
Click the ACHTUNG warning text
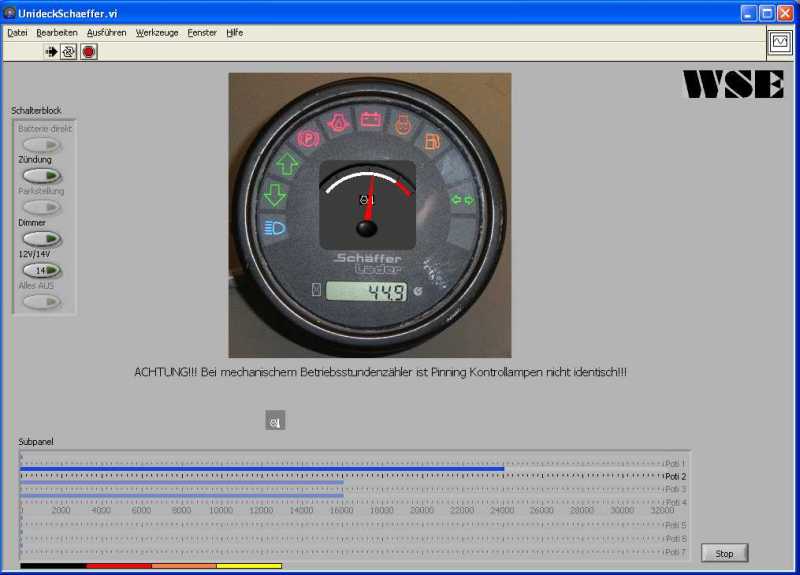(x=380, y=372)
